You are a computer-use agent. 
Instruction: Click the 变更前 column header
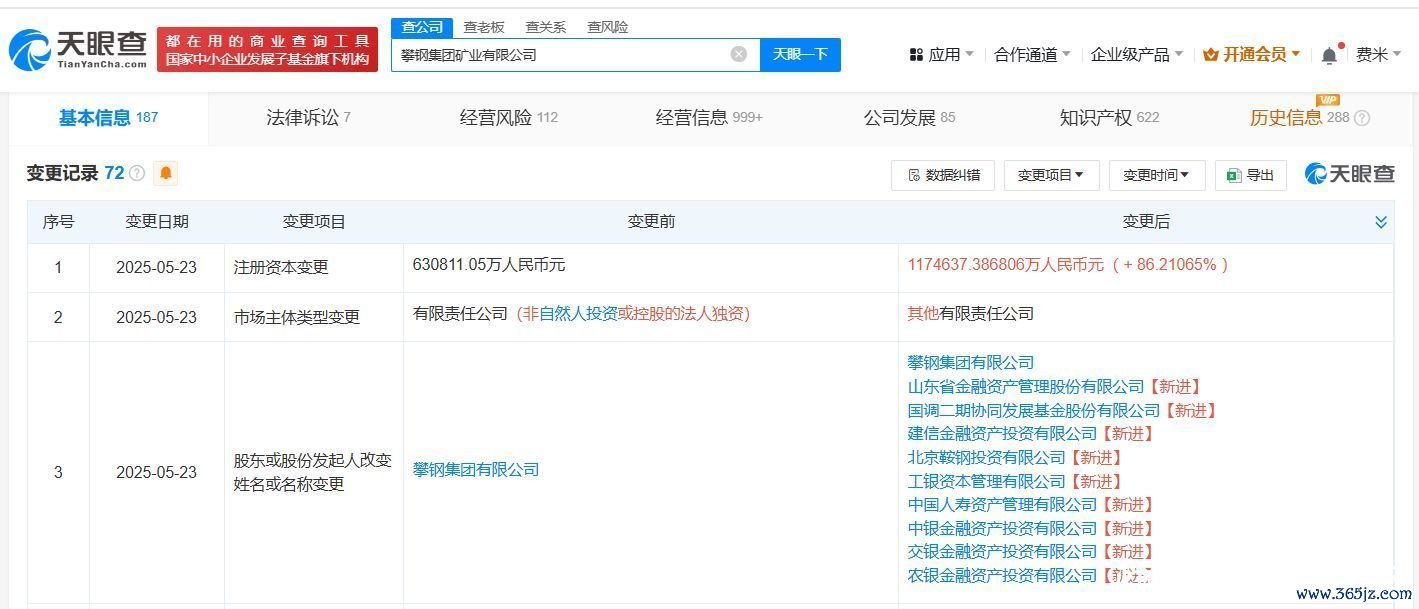coord(651,222)
